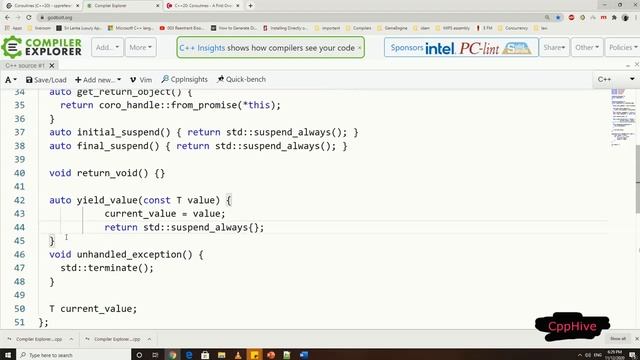Viewport: 640px width, 360px height.
Task: Click the PC-lint sponsor logo
Action: 479,48
